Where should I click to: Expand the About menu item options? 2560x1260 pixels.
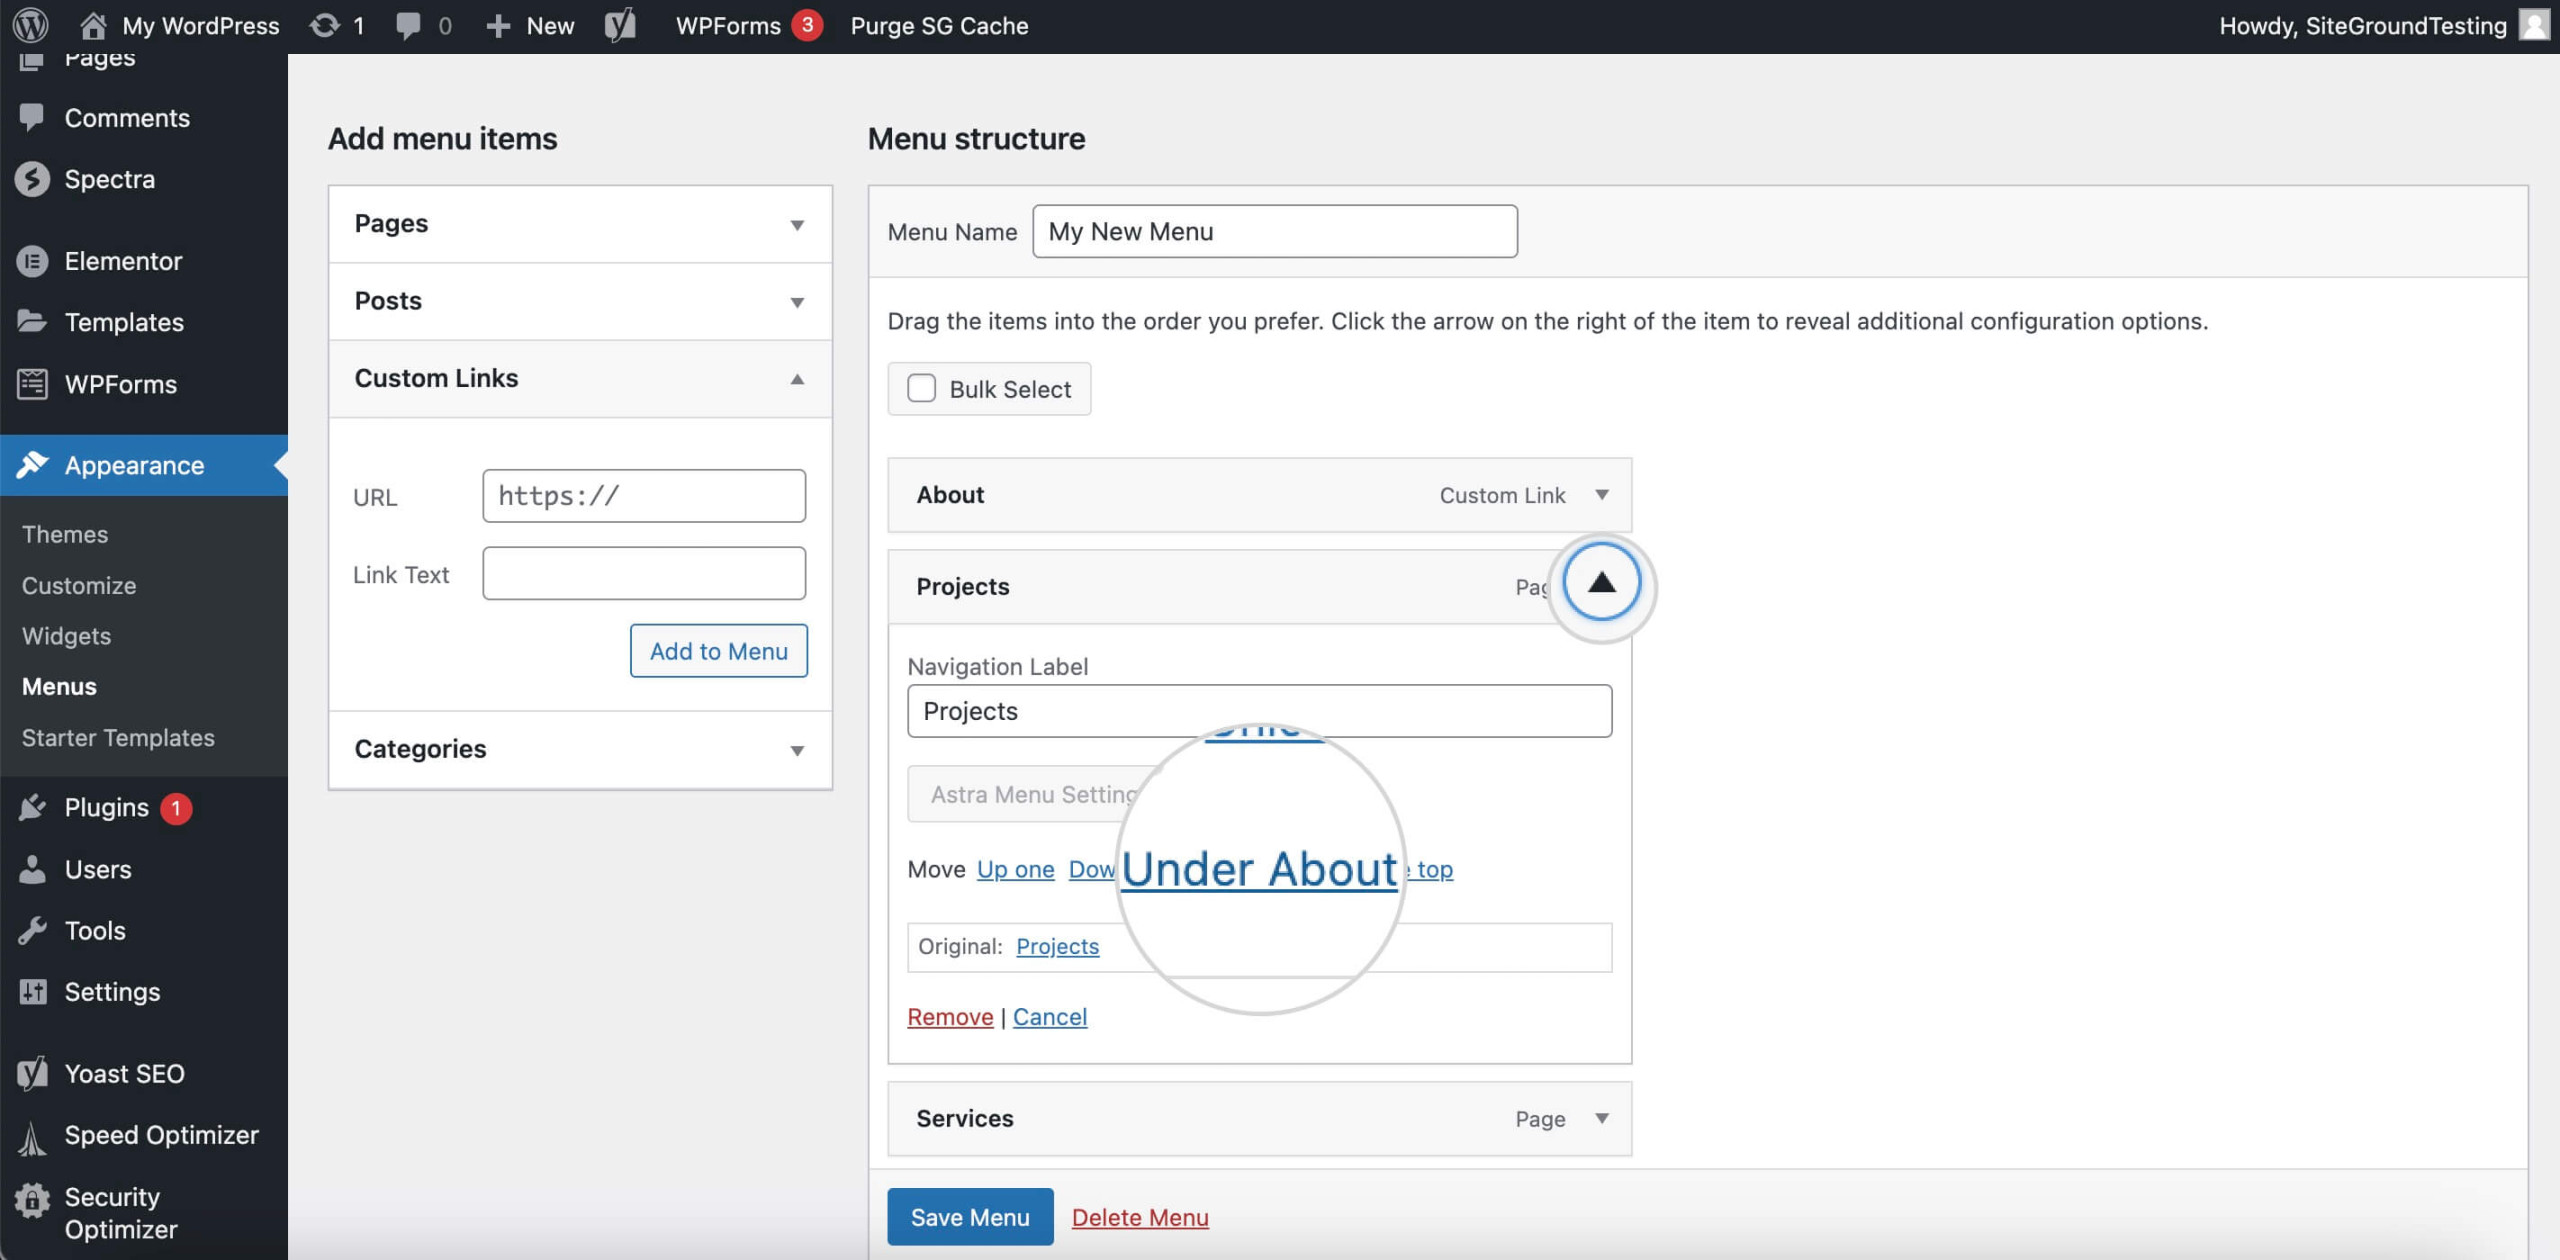pos(1602,495)
